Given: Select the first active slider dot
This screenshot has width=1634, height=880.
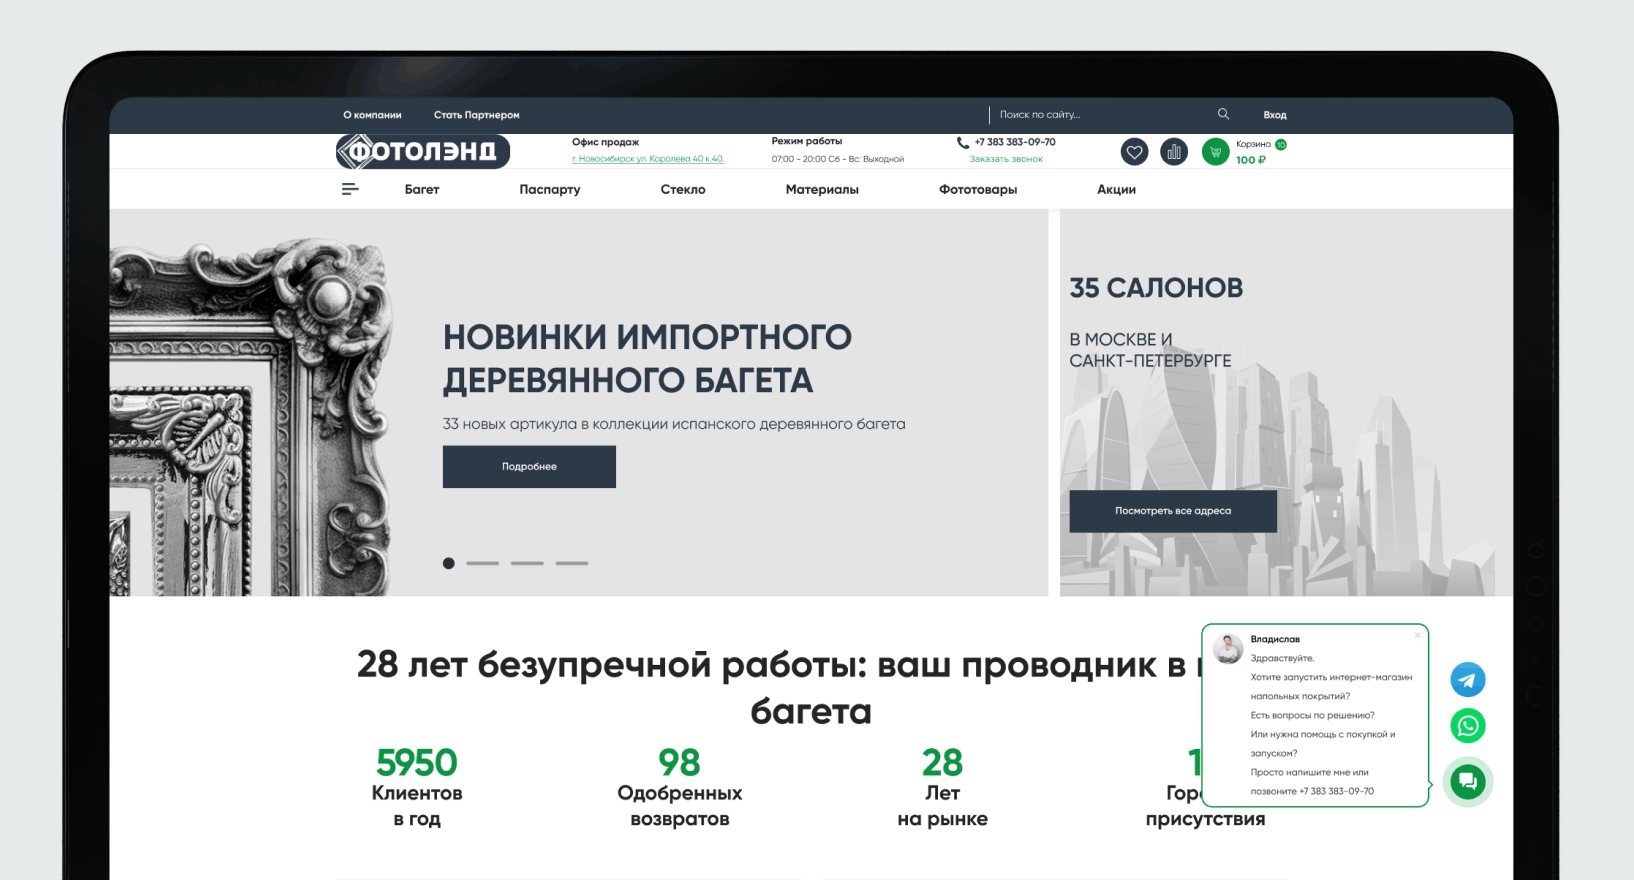Looking at the screenshot, I should tap(449, 563).
